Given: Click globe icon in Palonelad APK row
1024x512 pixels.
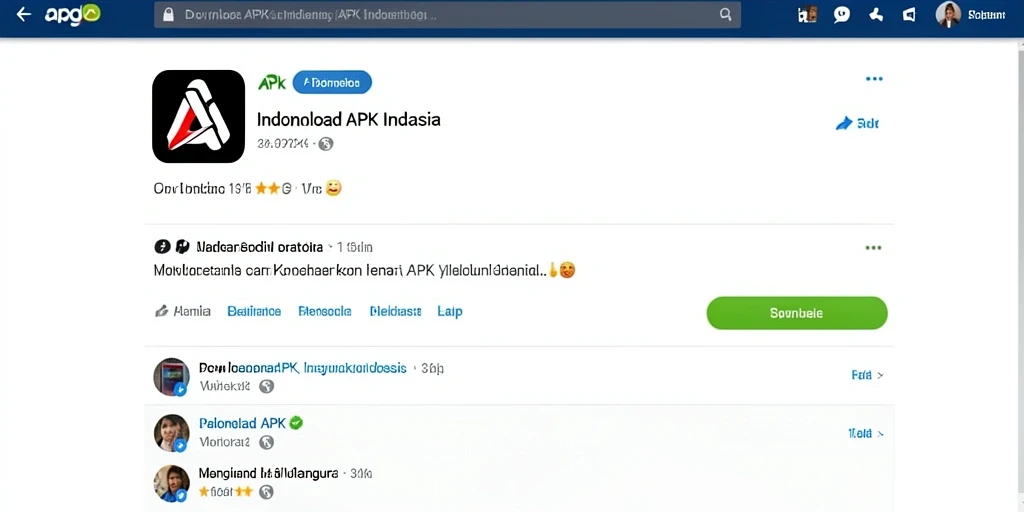Looking at the screenshot, I should 266,443.
